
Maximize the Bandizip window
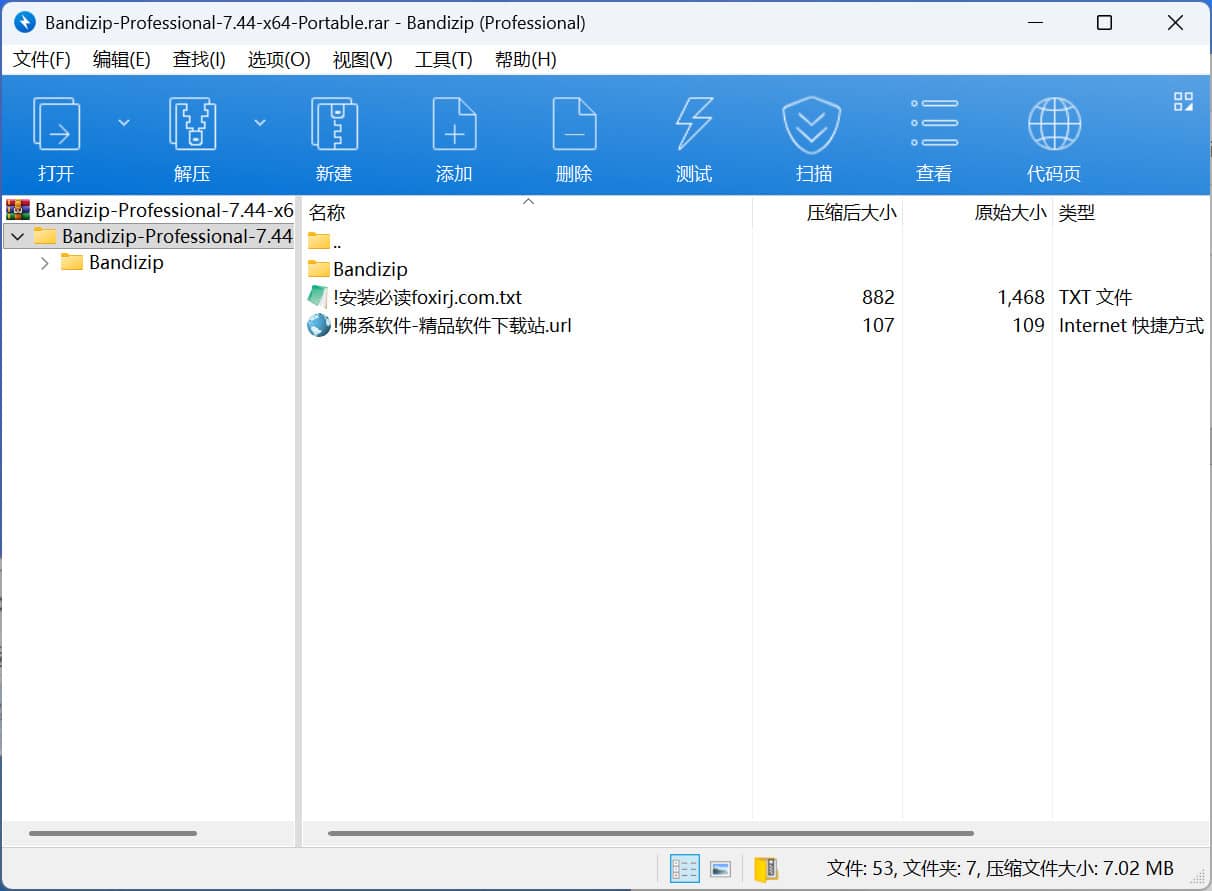pos(1104,23)
